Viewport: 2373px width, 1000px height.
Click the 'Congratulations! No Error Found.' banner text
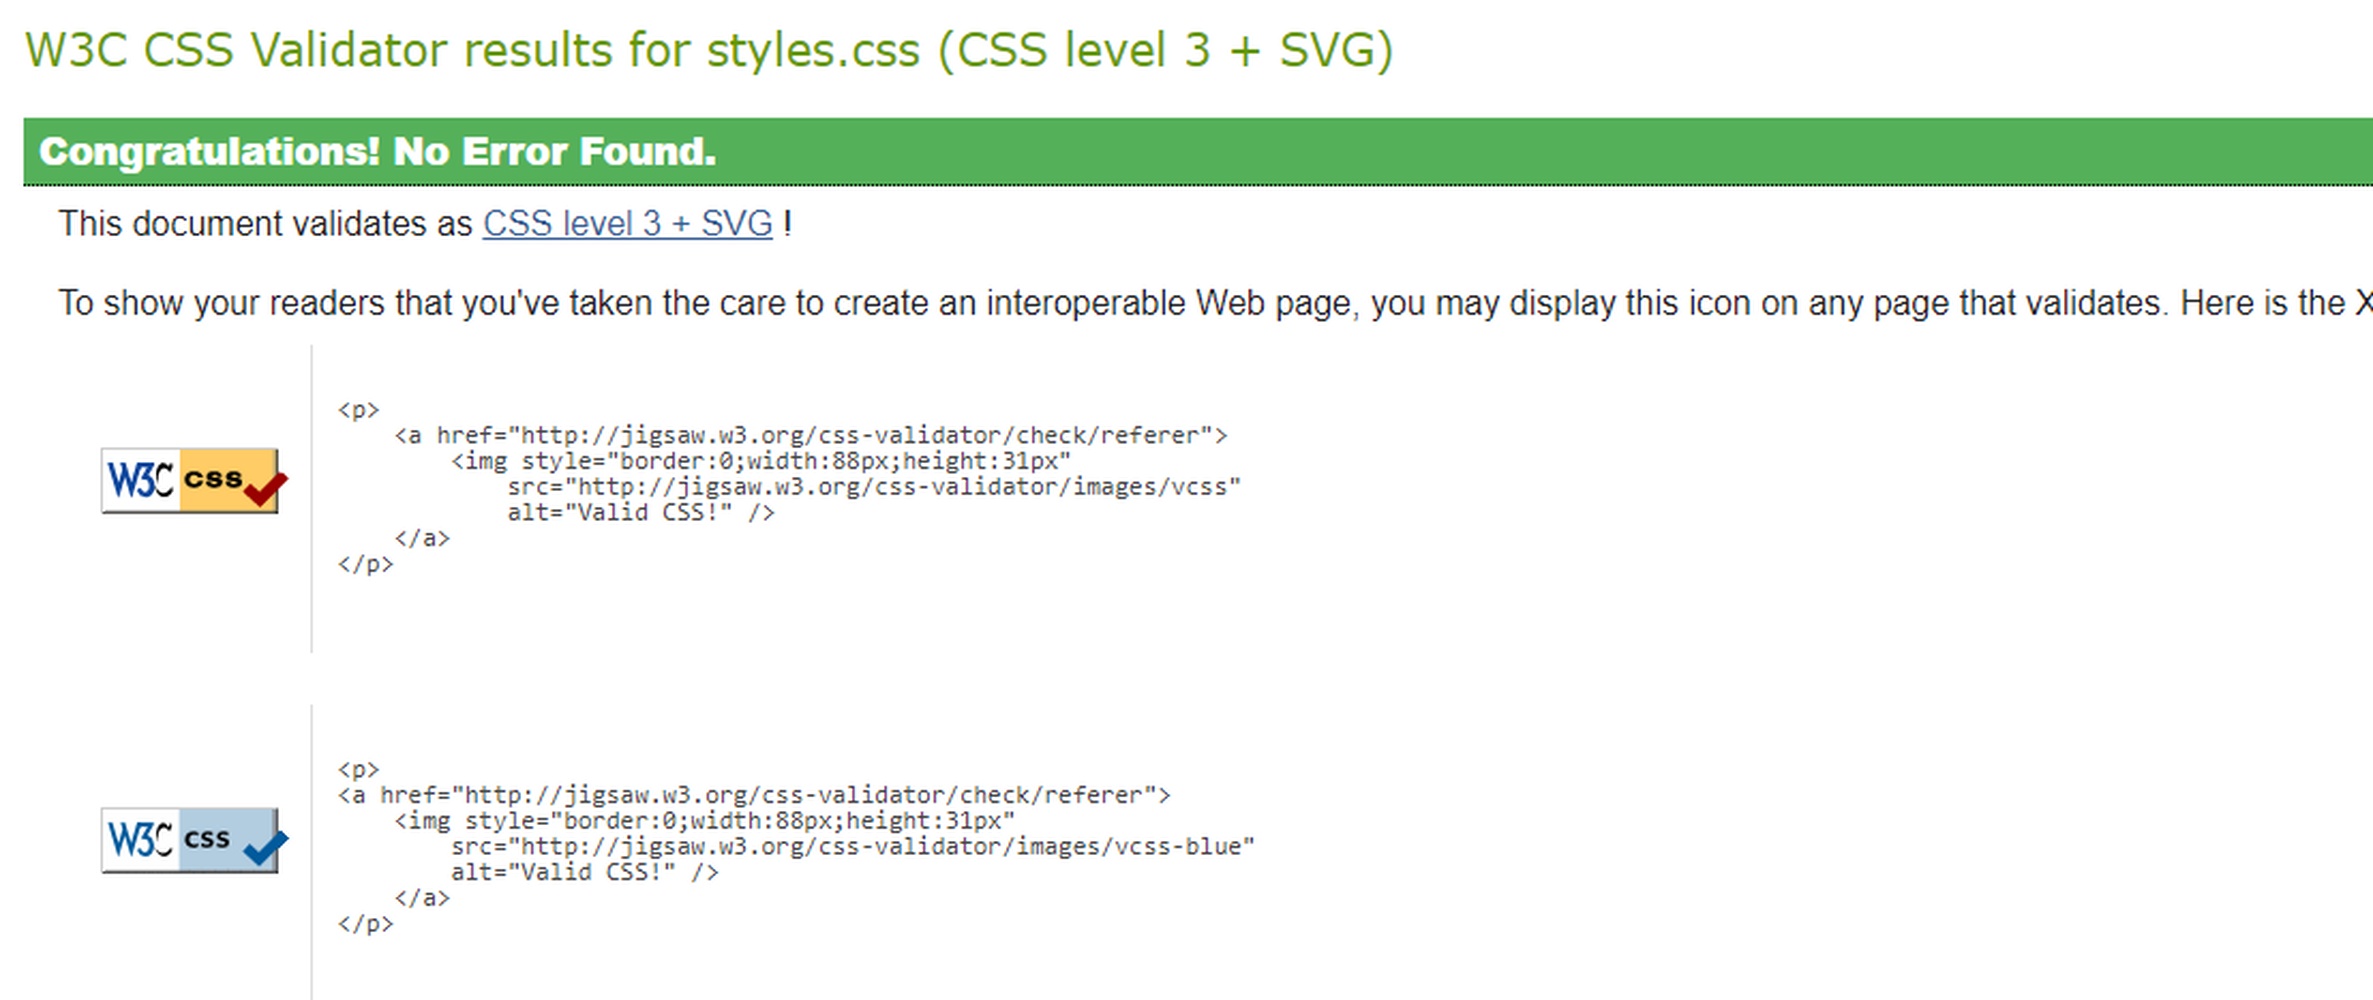click(377, 152)
